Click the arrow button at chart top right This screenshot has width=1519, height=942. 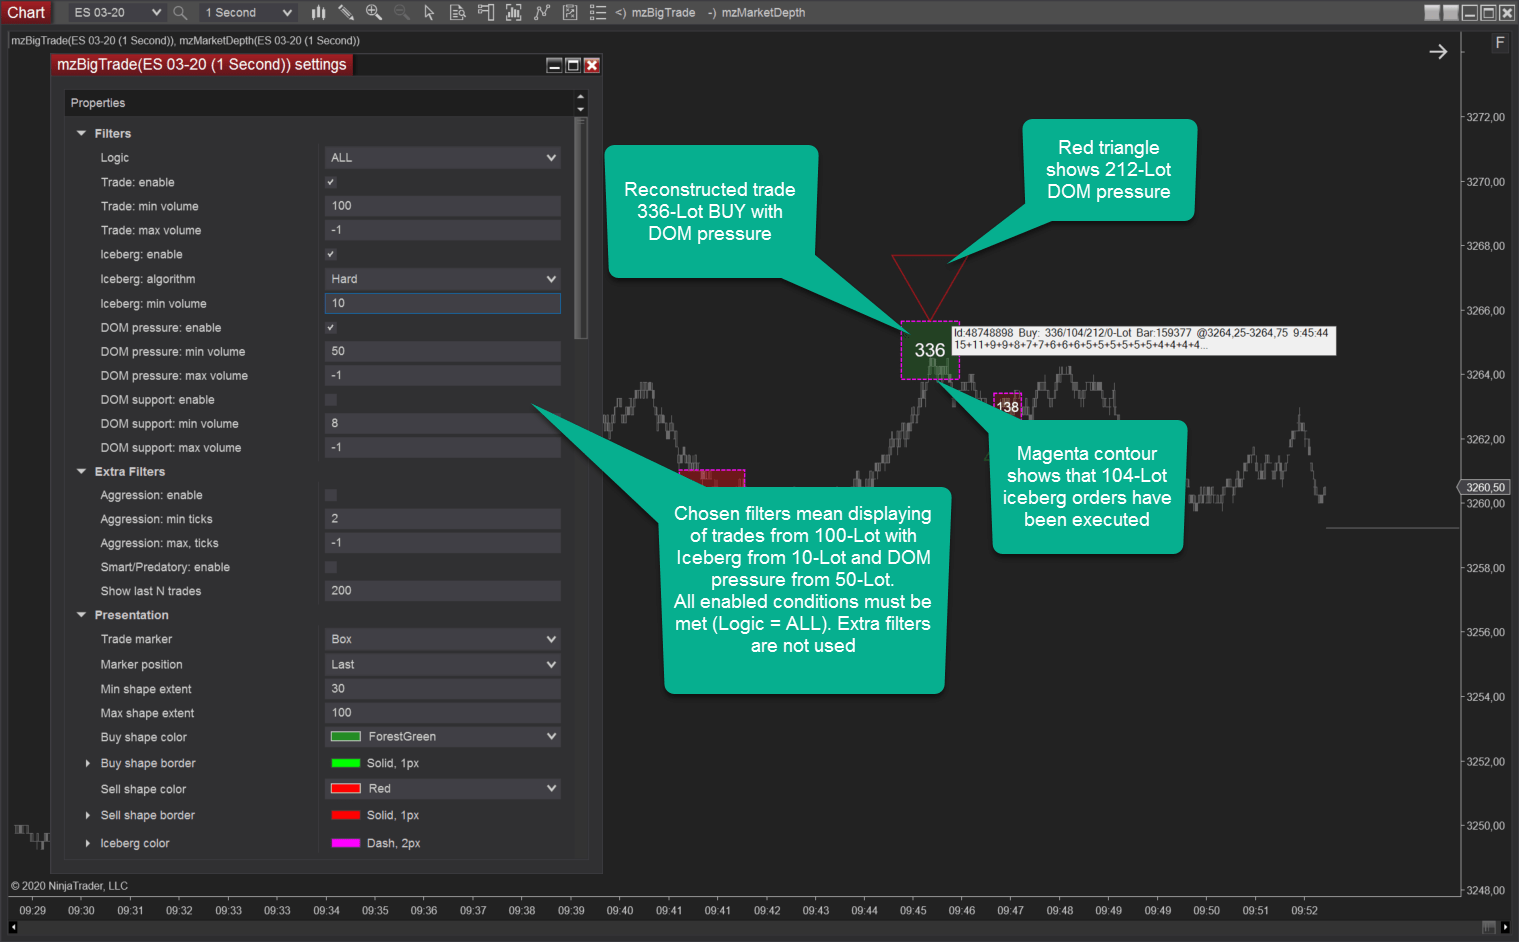1438,51
